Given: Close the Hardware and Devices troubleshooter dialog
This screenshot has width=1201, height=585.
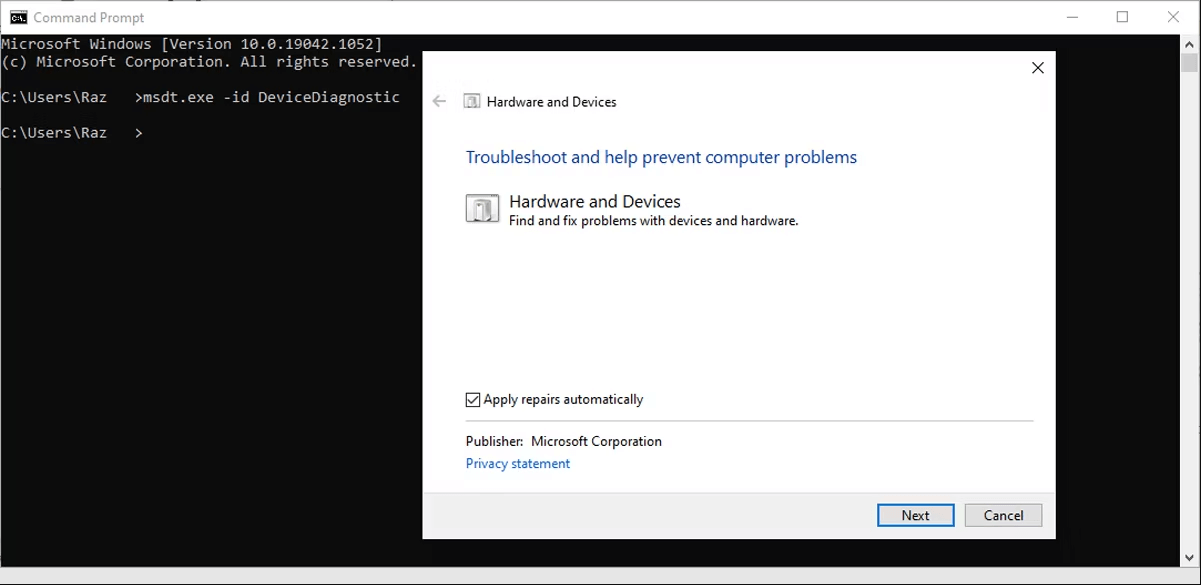Looking at the screenshot, I should pyautogui.click(x=1037, y=68).
